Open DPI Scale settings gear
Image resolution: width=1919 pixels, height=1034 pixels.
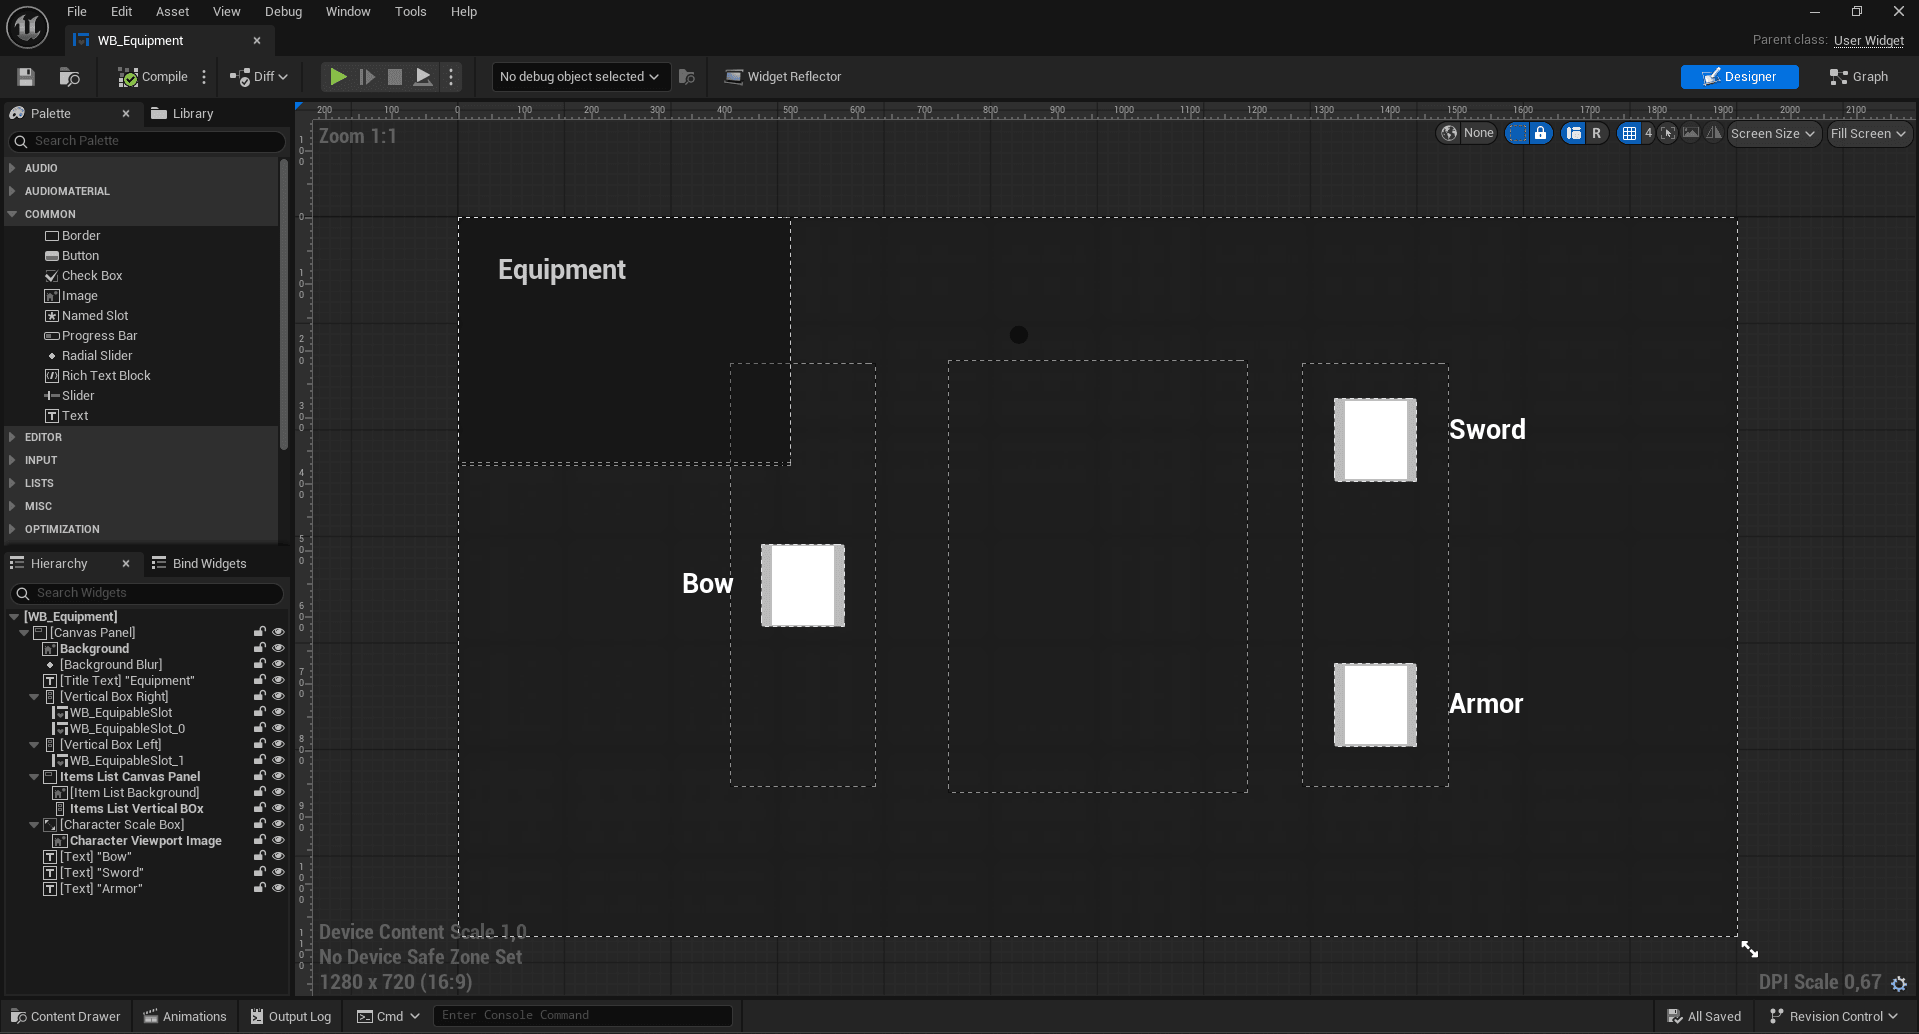(x=1899, y=984)
